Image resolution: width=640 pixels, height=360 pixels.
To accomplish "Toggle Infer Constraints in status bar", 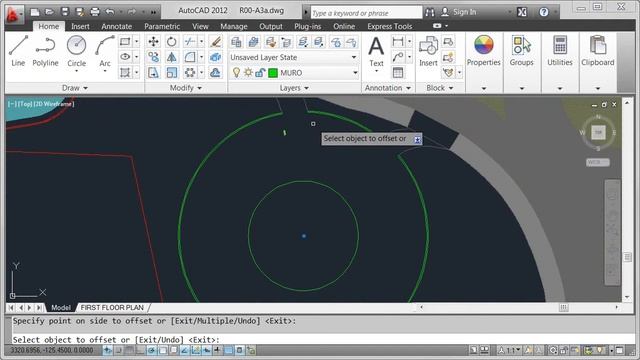I will (107, 350).
